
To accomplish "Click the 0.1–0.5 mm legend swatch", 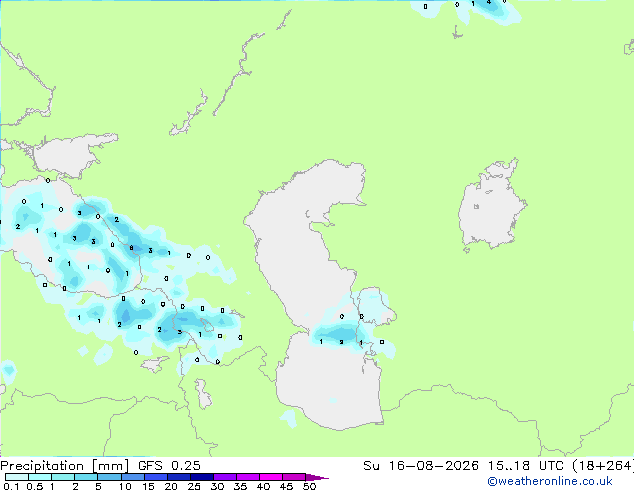I will click(17, 477).
